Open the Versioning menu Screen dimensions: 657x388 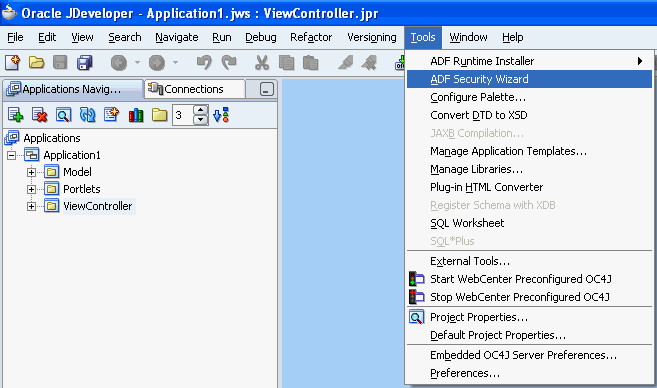pos(372,37)
